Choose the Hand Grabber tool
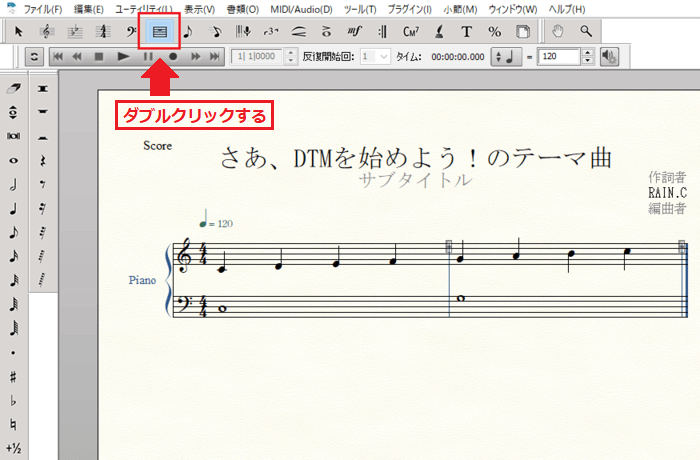Image resolution: width=700 pixels, height=460 pixels. [559, 32]
